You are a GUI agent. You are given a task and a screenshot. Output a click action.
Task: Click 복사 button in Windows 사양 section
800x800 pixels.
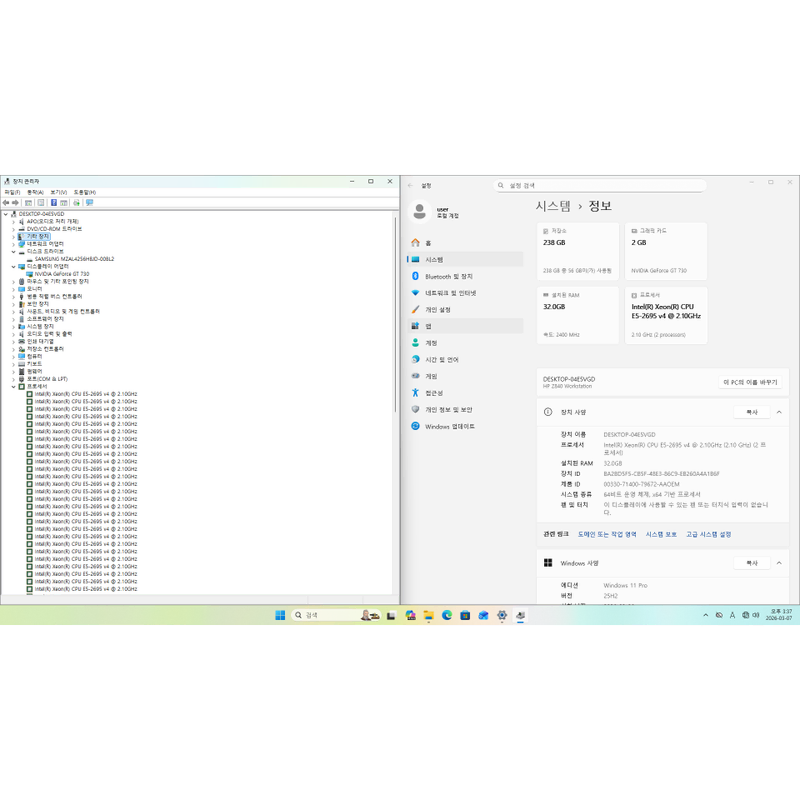[x=752, y=563]
